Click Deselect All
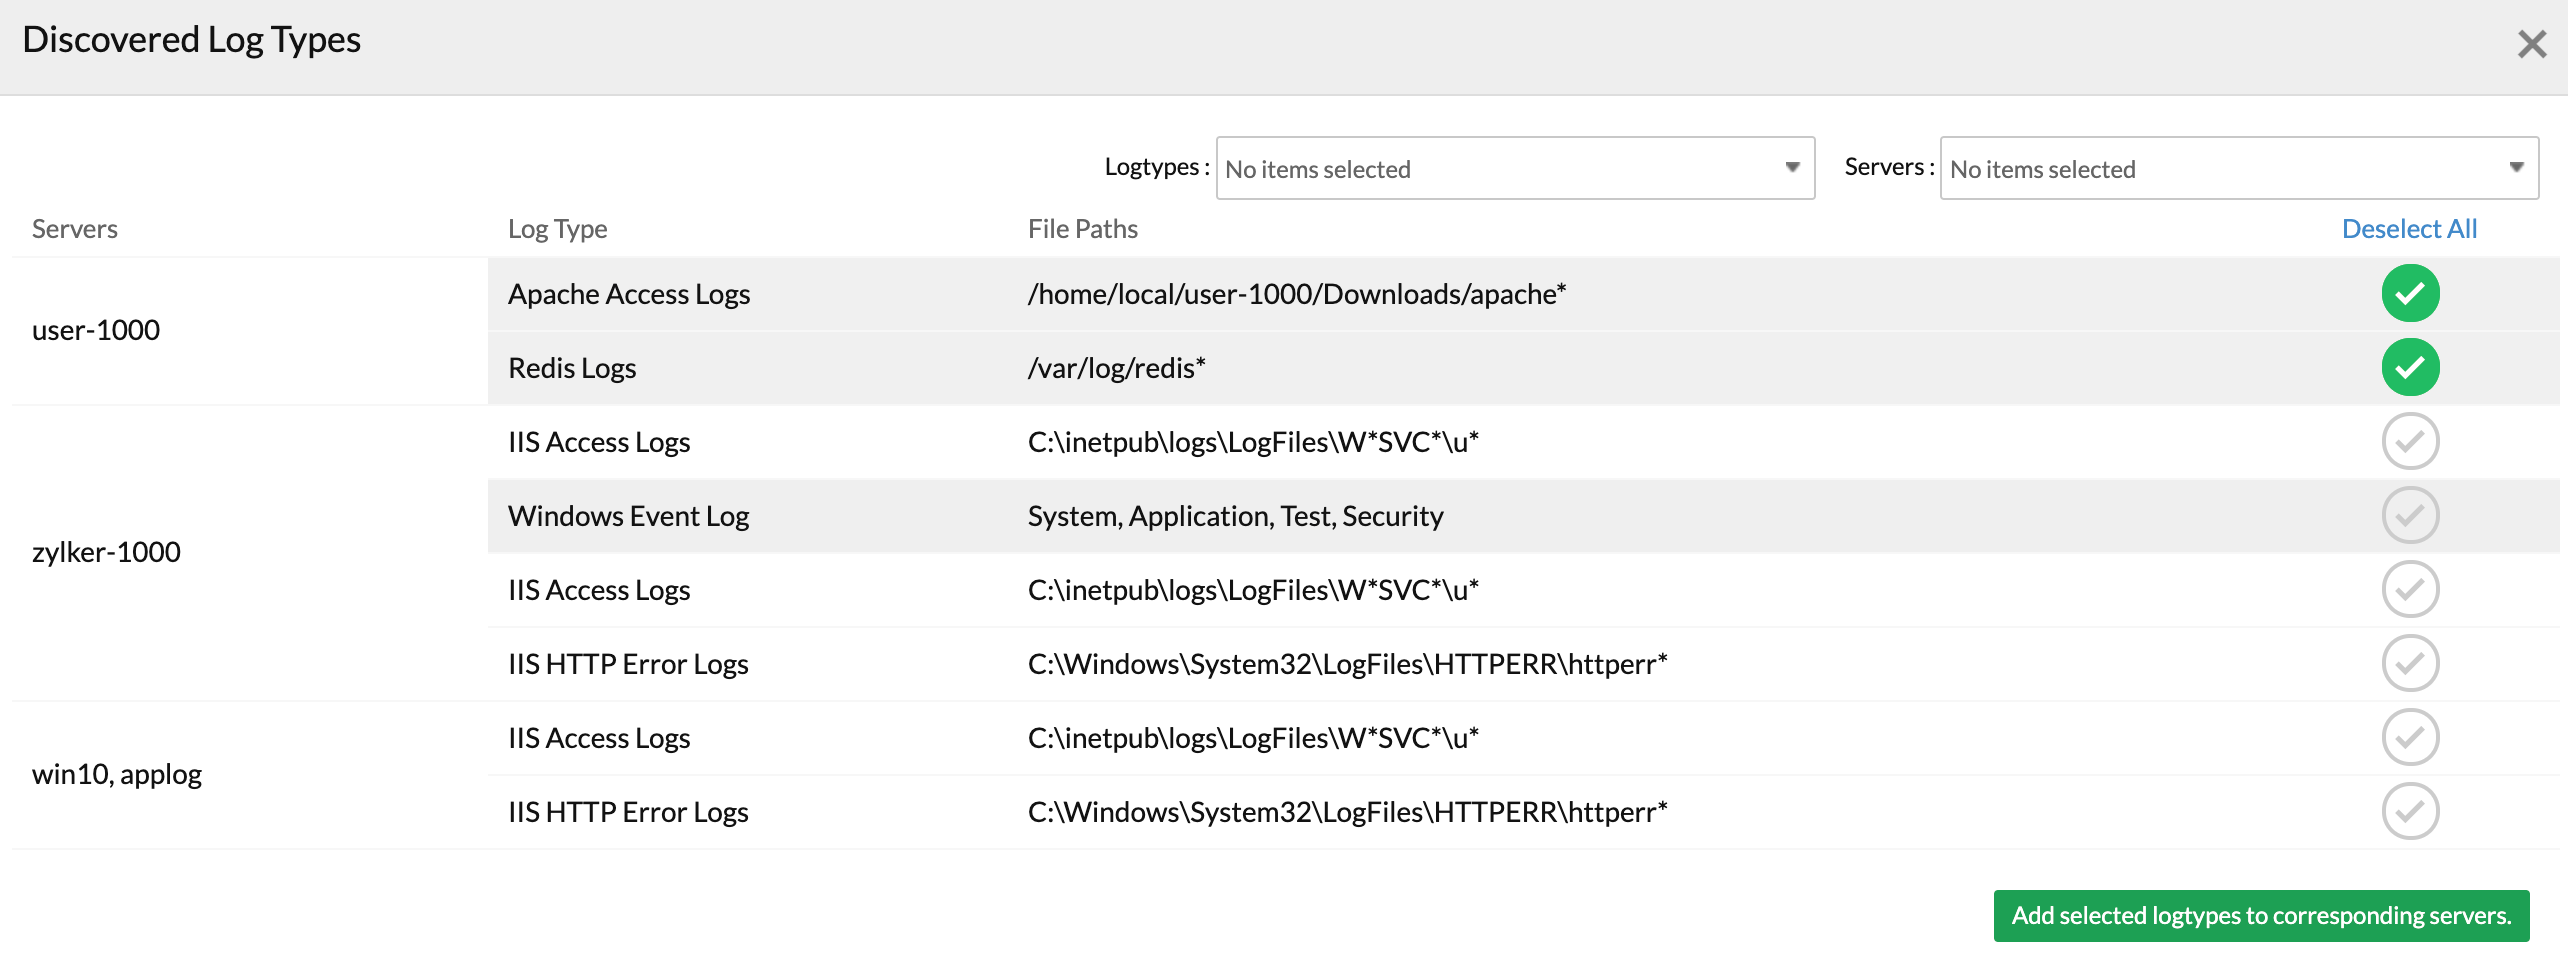This screenshot has height=960, width=2568. pyautogui.click(x=2411, y=228)
